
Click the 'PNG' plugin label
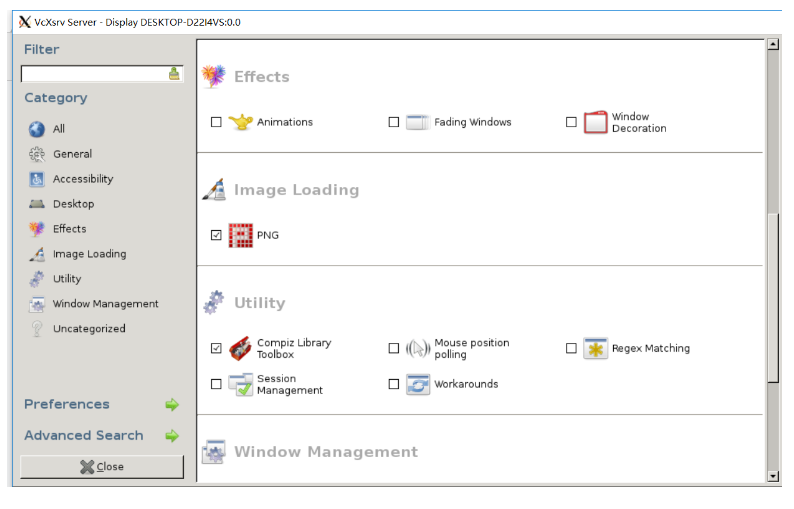point(267,235)
